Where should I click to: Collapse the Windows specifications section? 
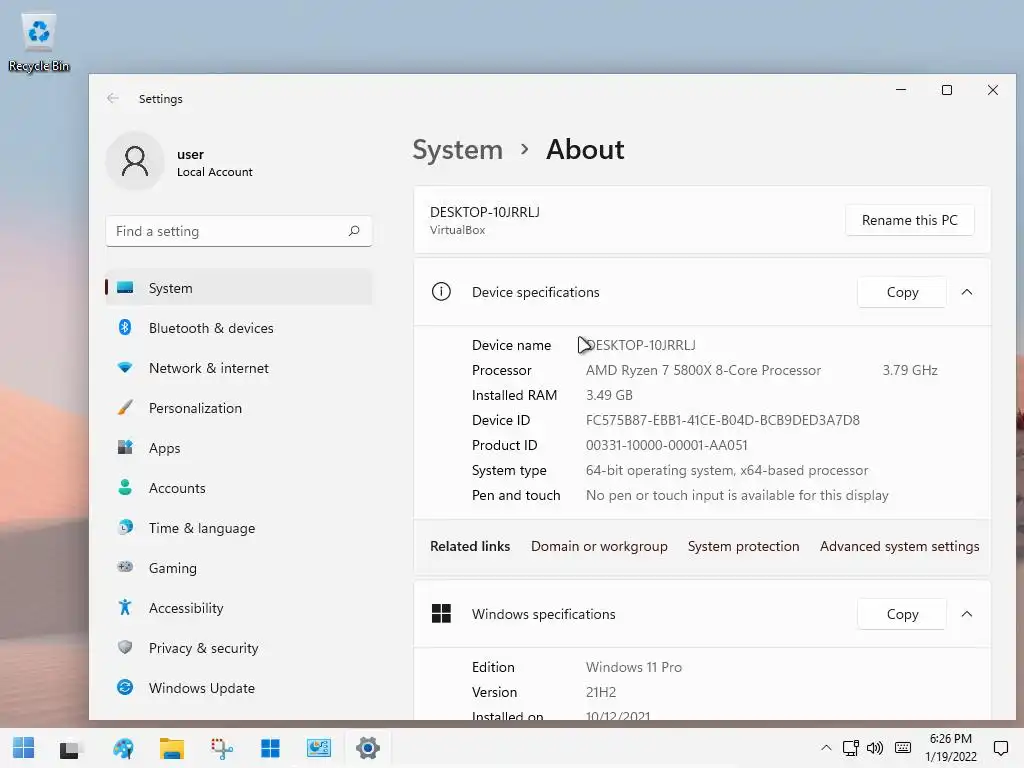pyautogui.click(x=967, y=614)
